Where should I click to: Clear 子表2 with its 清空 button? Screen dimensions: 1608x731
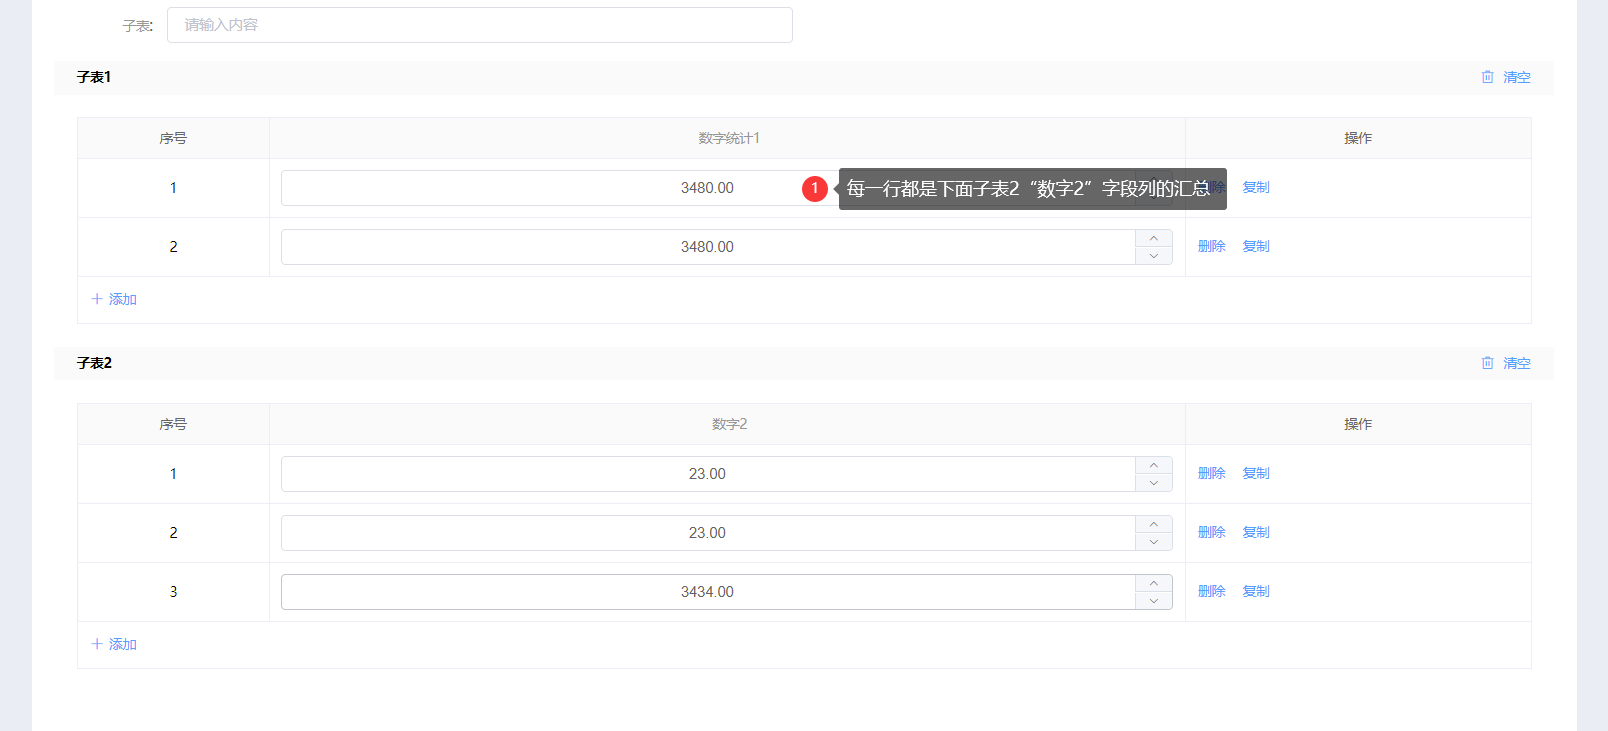(x=1506, y=363)
